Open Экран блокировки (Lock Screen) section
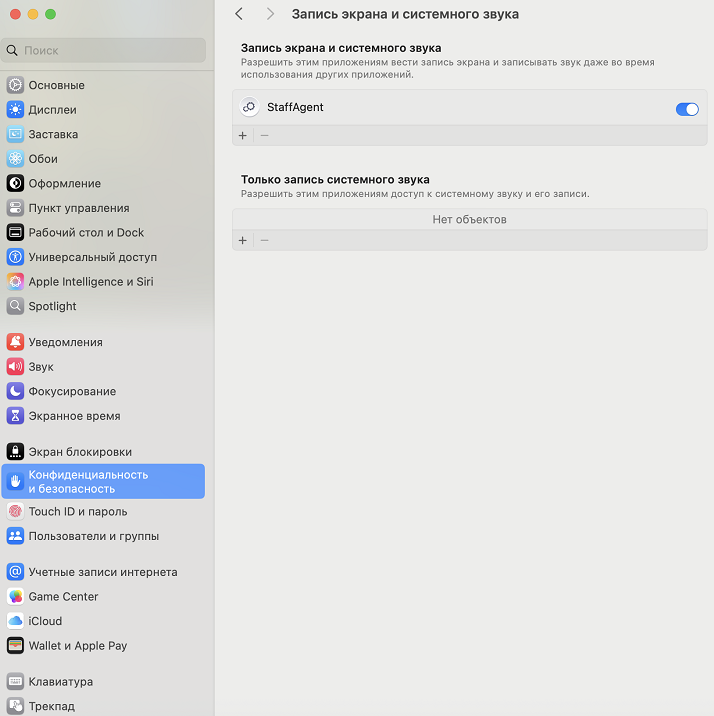Image resolution: width=714 pixels, height=716 pixels. [80, 452]
